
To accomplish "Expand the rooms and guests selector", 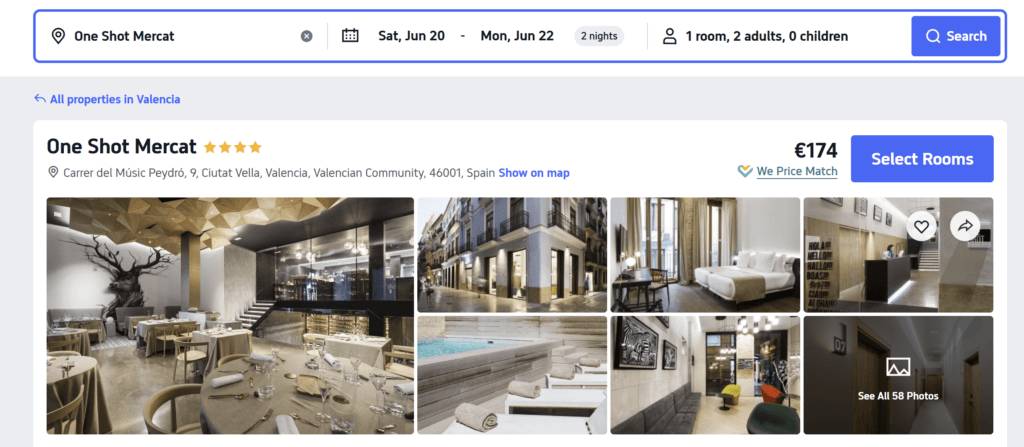I will [766, 36].
